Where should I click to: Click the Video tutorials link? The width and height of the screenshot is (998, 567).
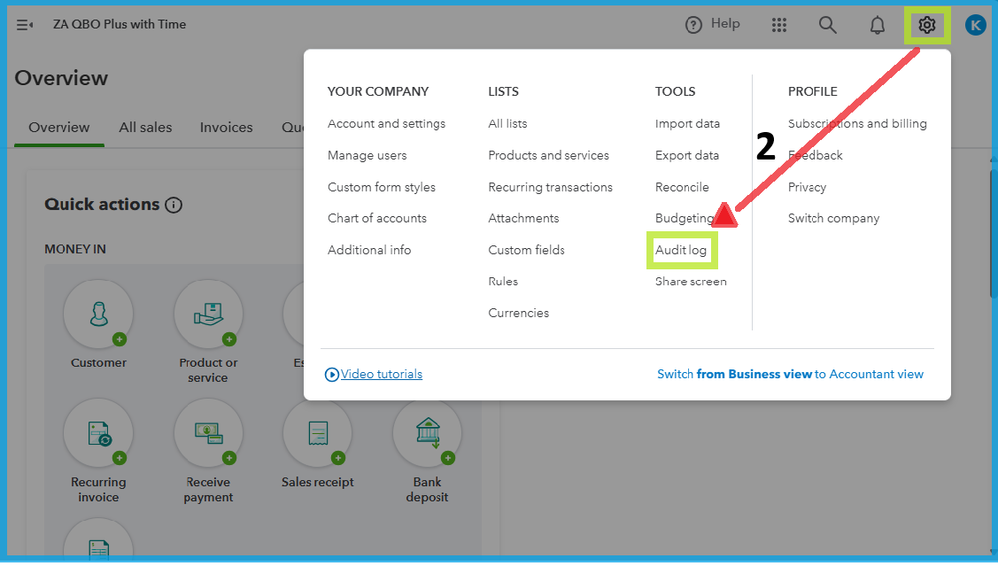click(x=381, y=374)
